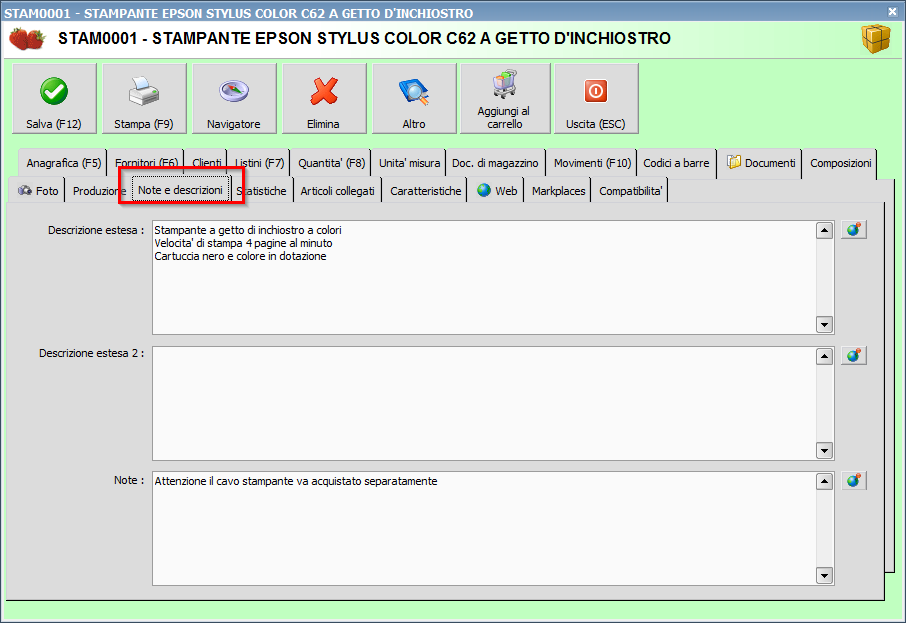Click globe button beside Descrizione estesa 2
The height and width of the screenshot is (623, 906).
(853, 355)
